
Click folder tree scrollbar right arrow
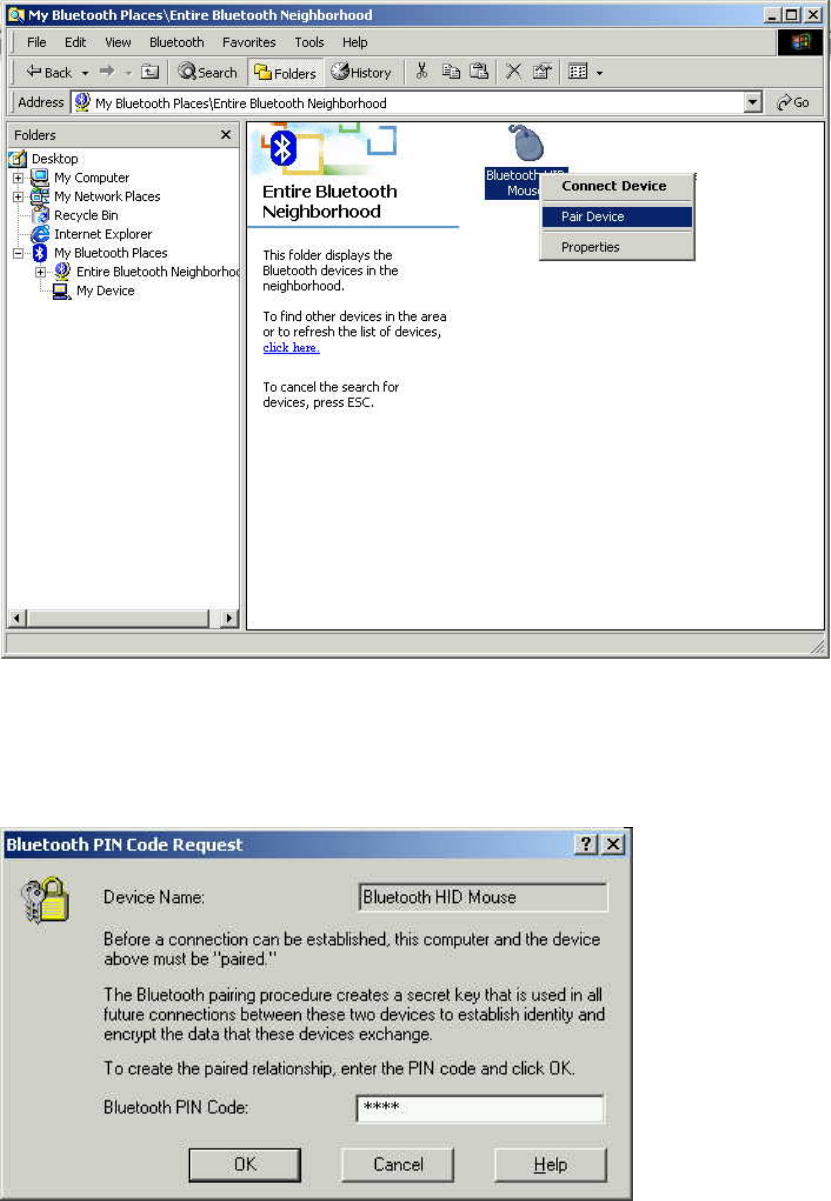(229, 618)
